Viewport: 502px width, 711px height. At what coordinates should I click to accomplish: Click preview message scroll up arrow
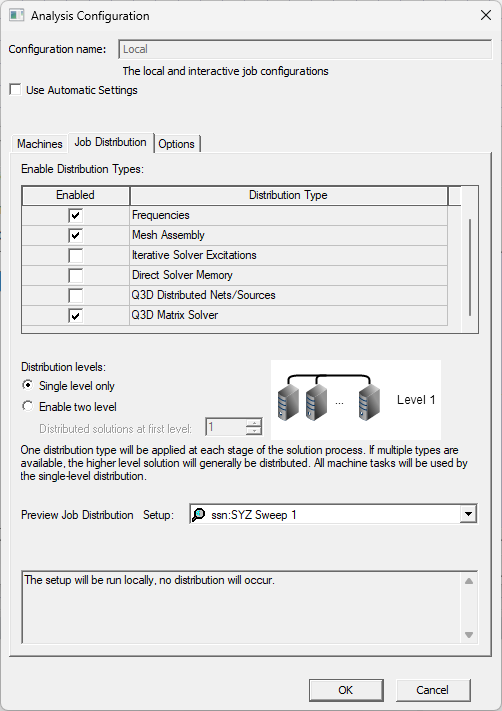[x=469, y=581]
